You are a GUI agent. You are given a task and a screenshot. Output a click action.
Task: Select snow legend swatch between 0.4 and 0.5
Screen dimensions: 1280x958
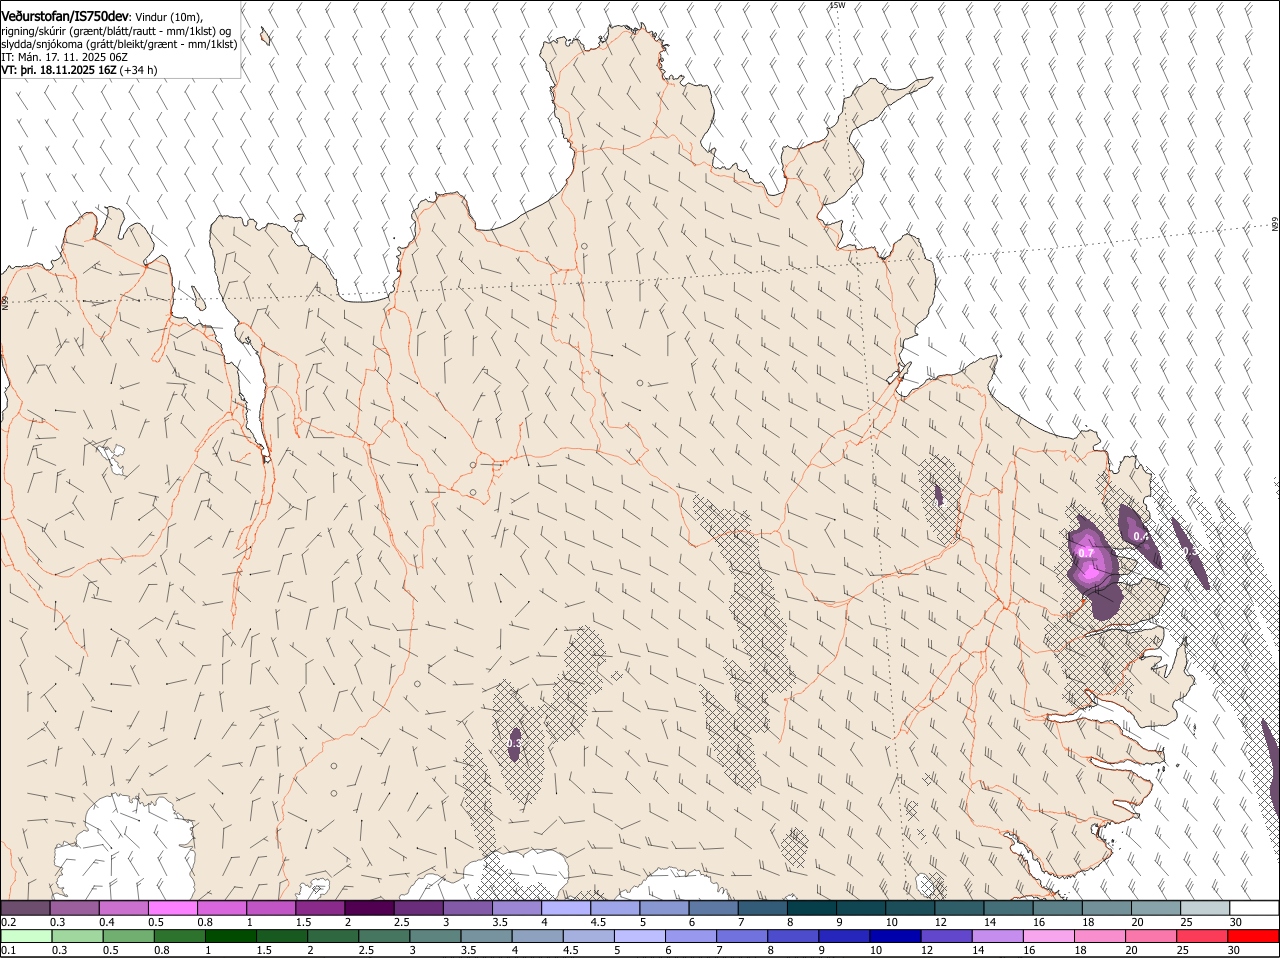[x=123, y=908]
